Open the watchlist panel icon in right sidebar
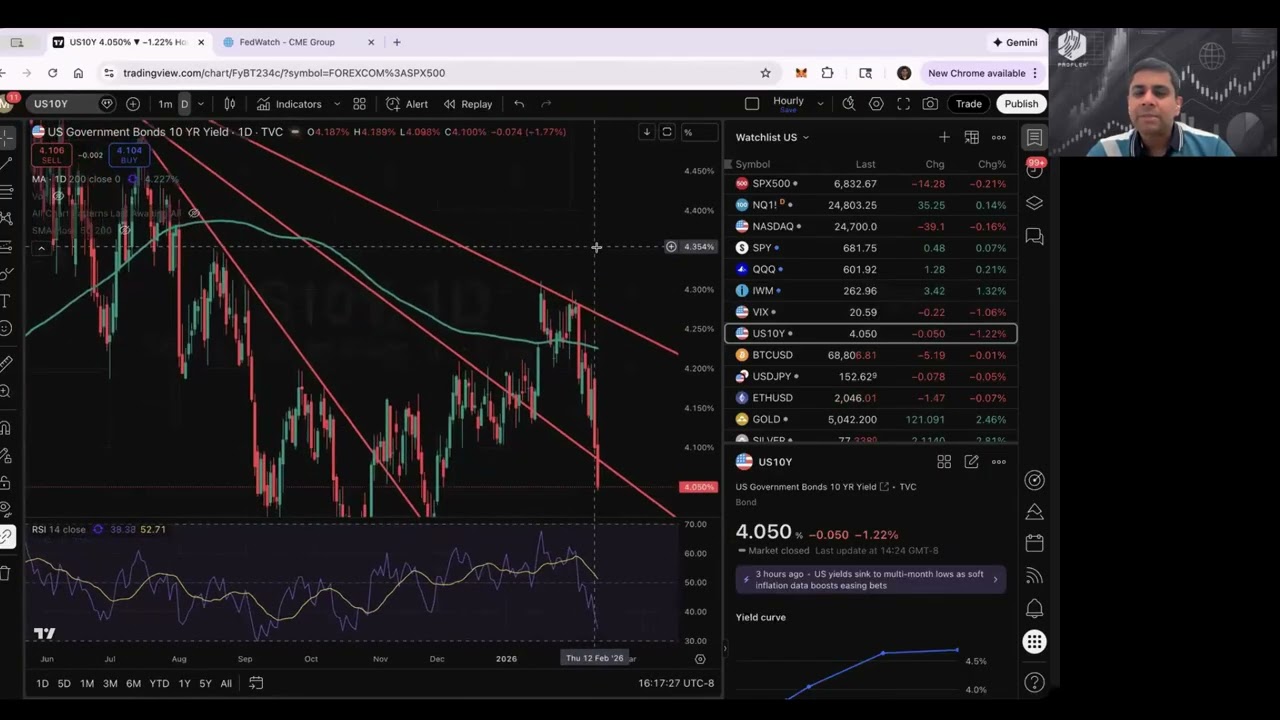This screenshot has width=1280, height=720. [1034, 138]
